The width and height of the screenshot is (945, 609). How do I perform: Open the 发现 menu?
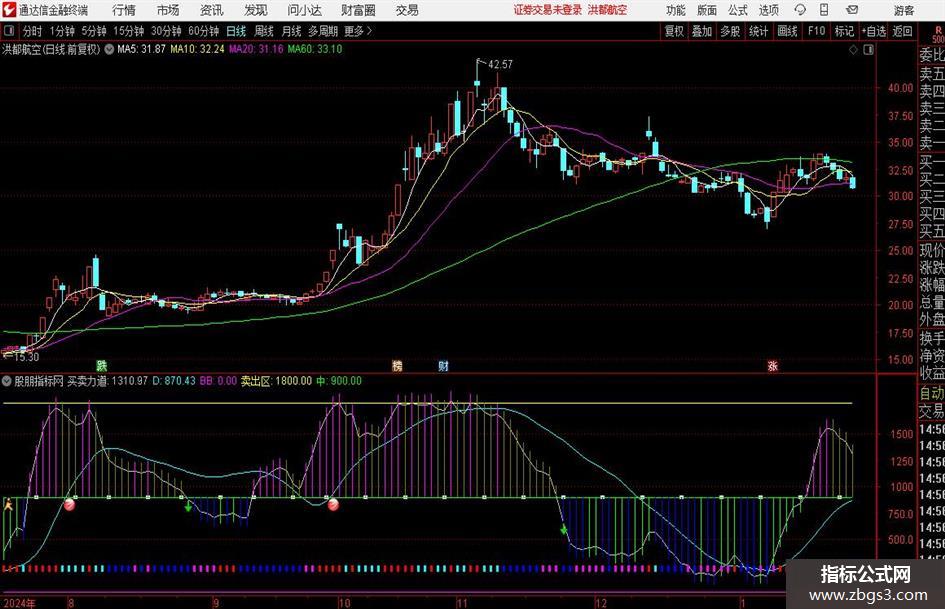click(256, 10)
